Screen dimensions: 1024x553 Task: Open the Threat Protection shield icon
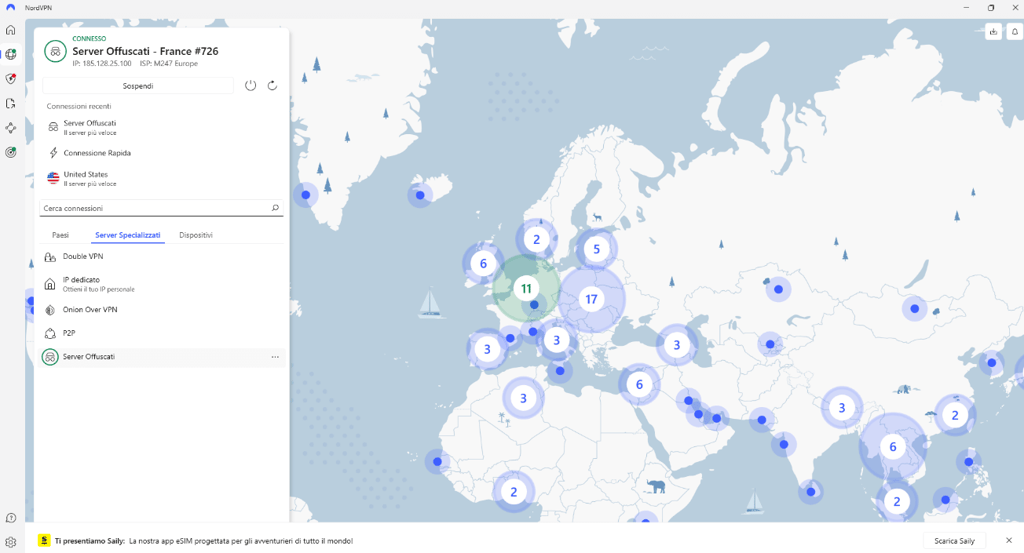pyautogui.click(x=10, y=79)
